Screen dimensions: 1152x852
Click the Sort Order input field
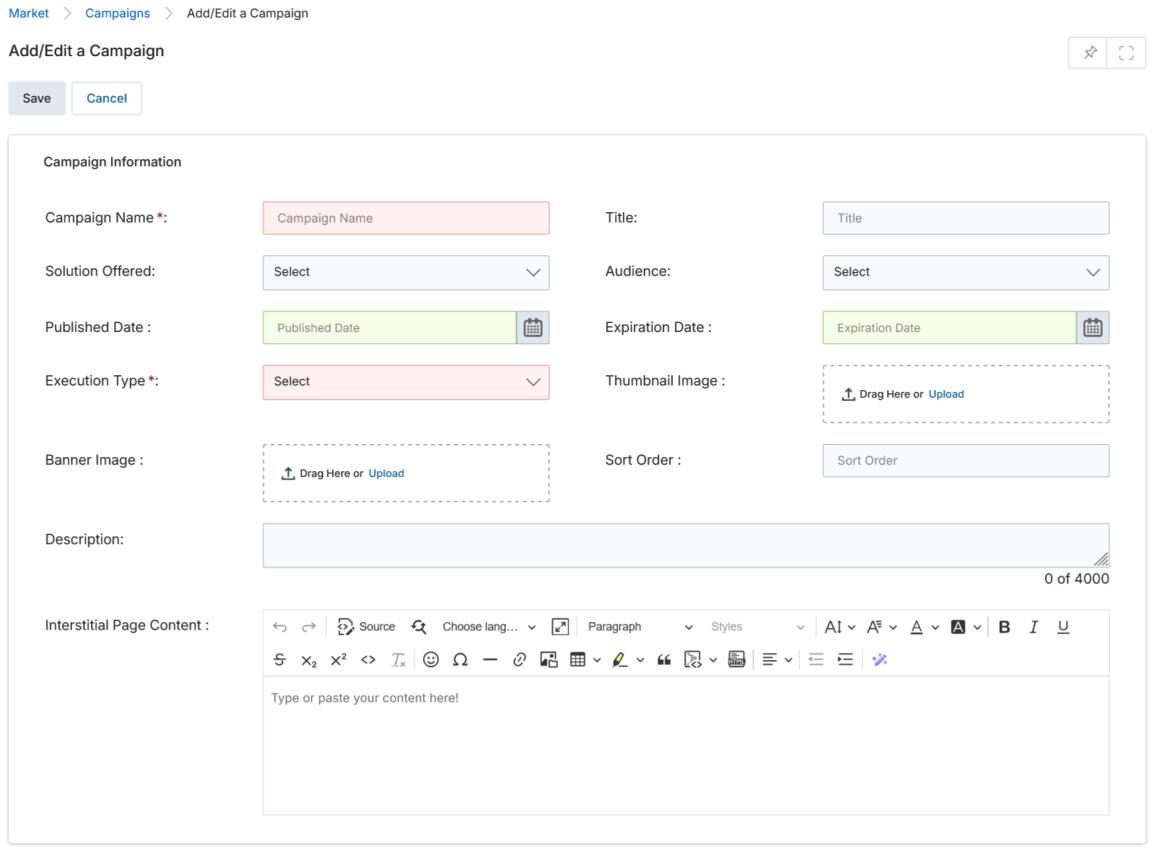[x=965, y=461]
